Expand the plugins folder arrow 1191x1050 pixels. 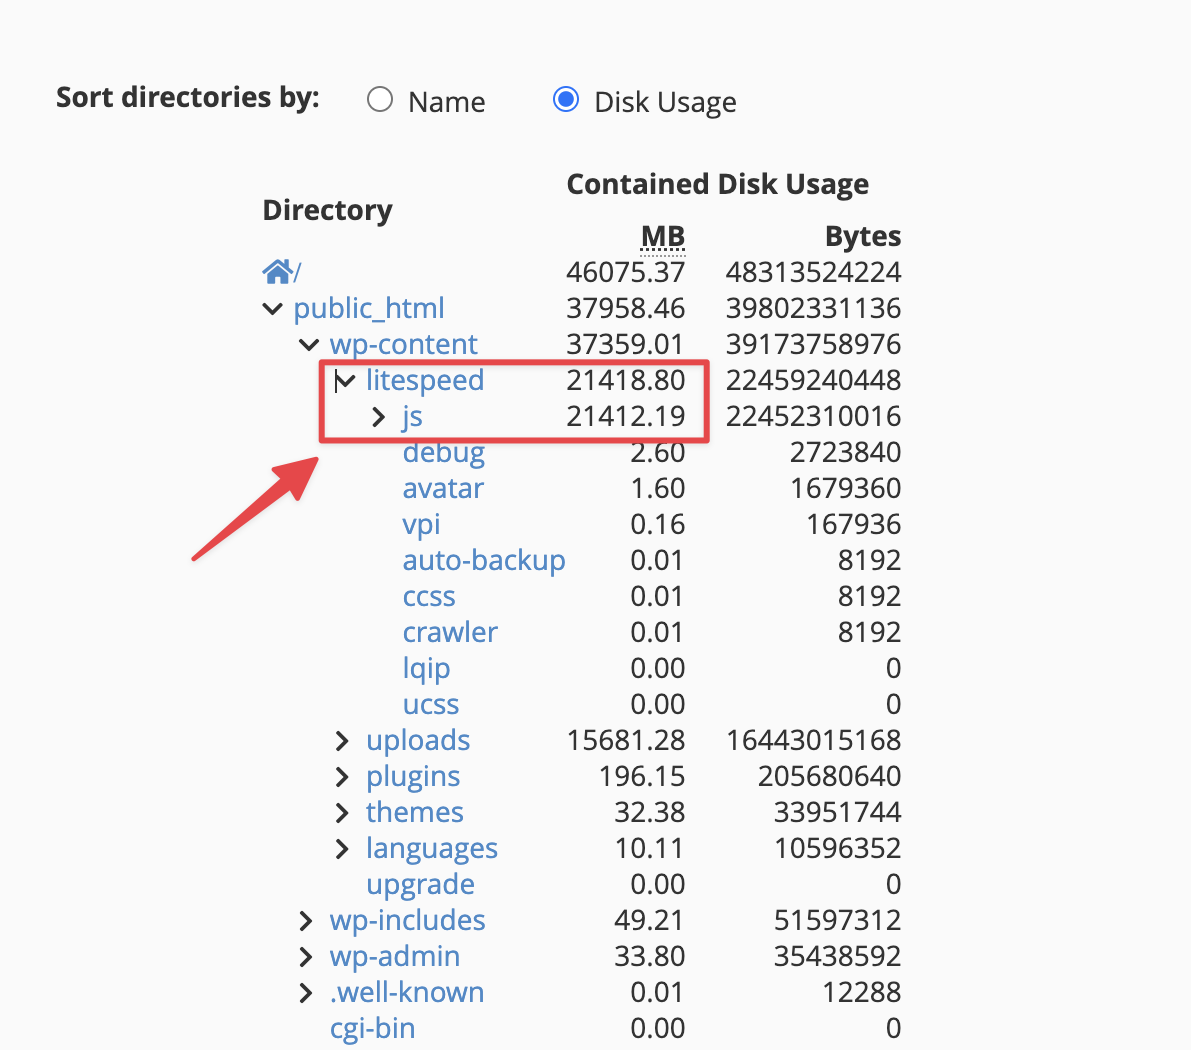[x=343, y=777]
